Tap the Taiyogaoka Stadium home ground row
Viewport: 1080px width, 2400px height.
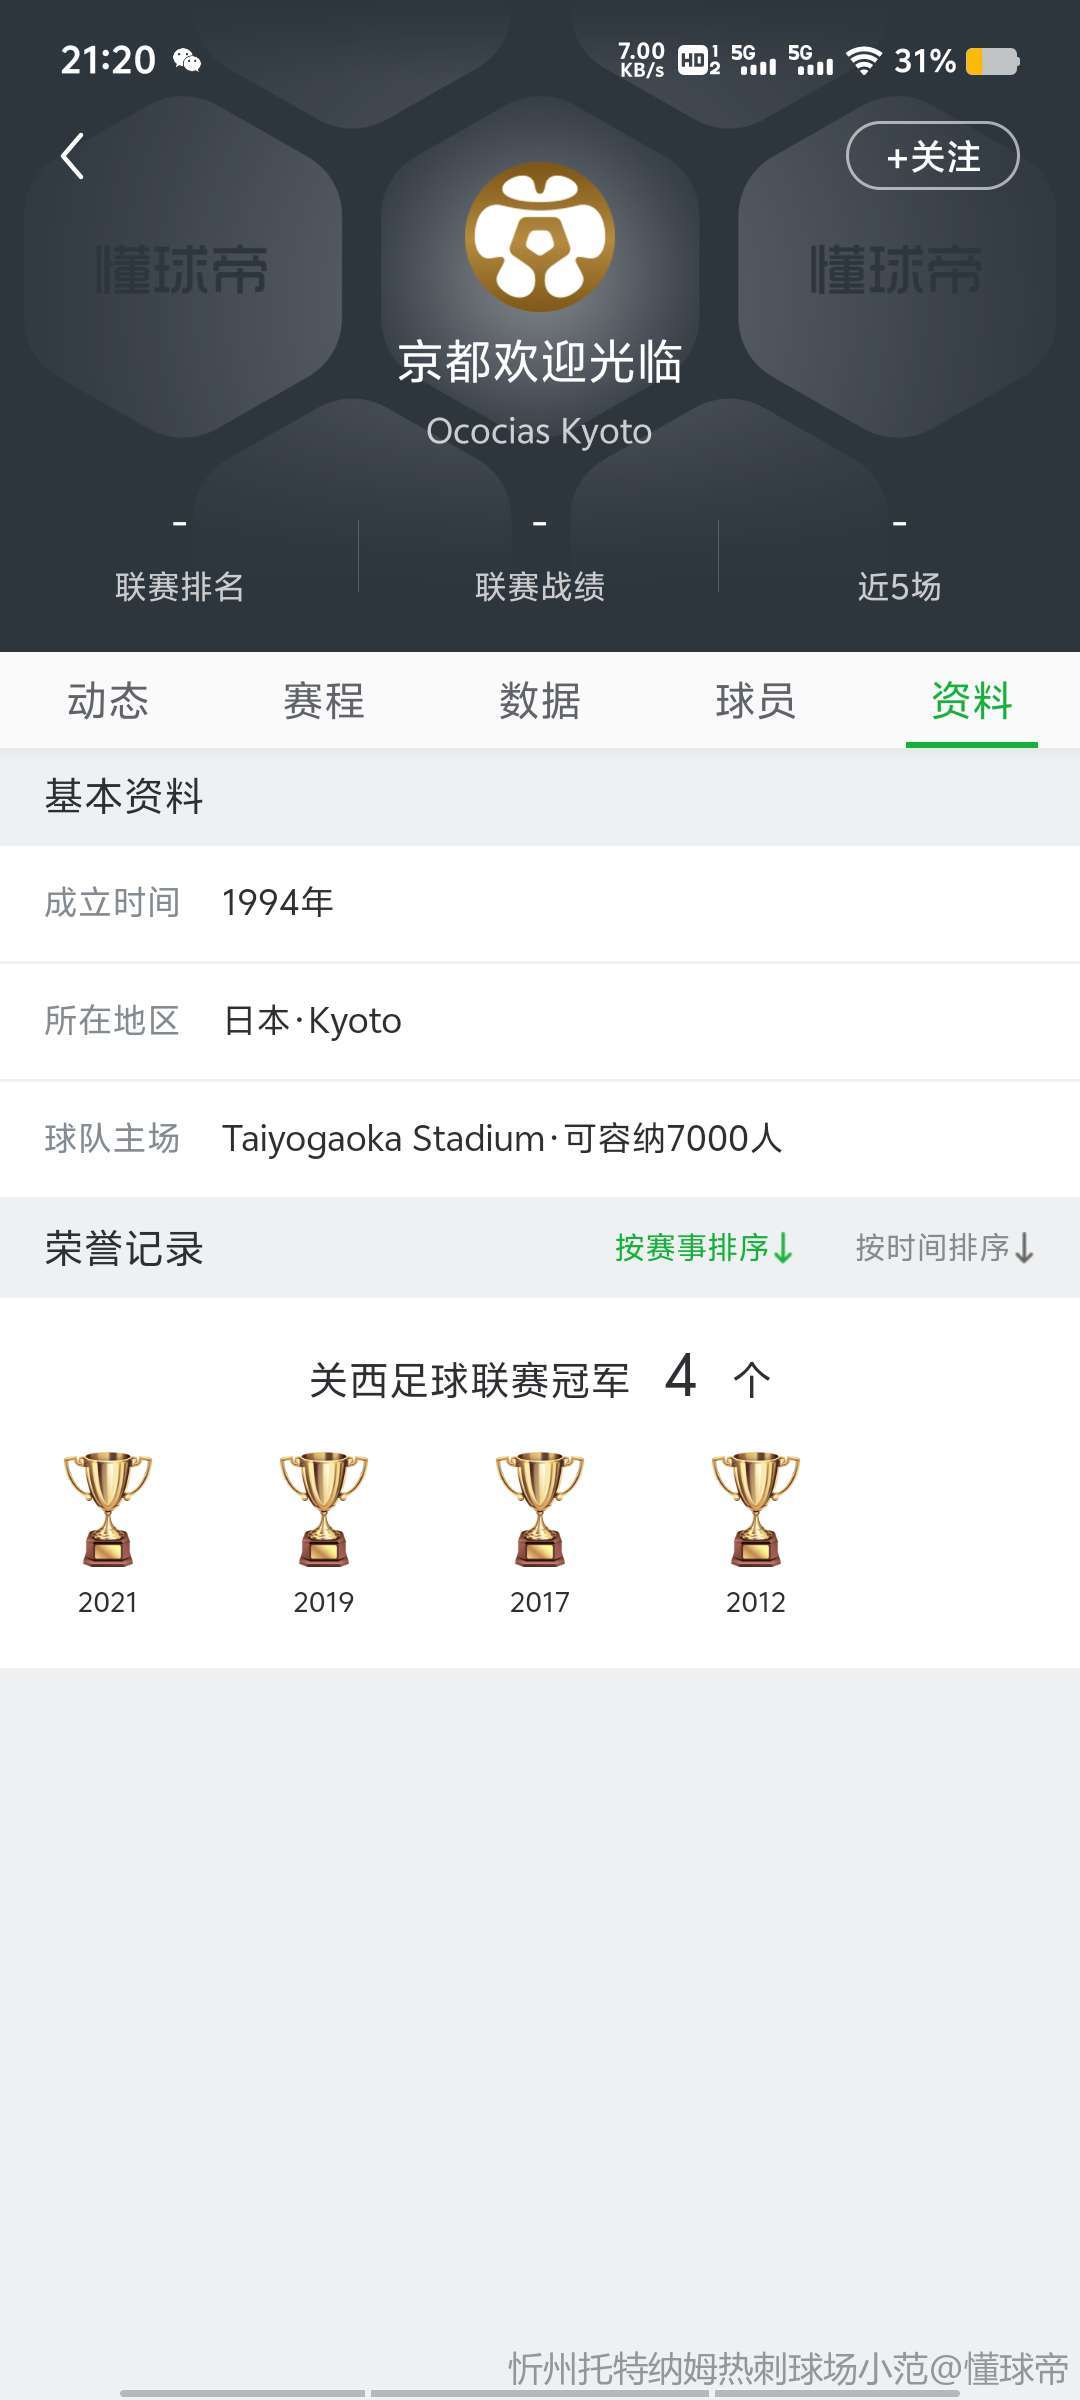[540, 1138]
